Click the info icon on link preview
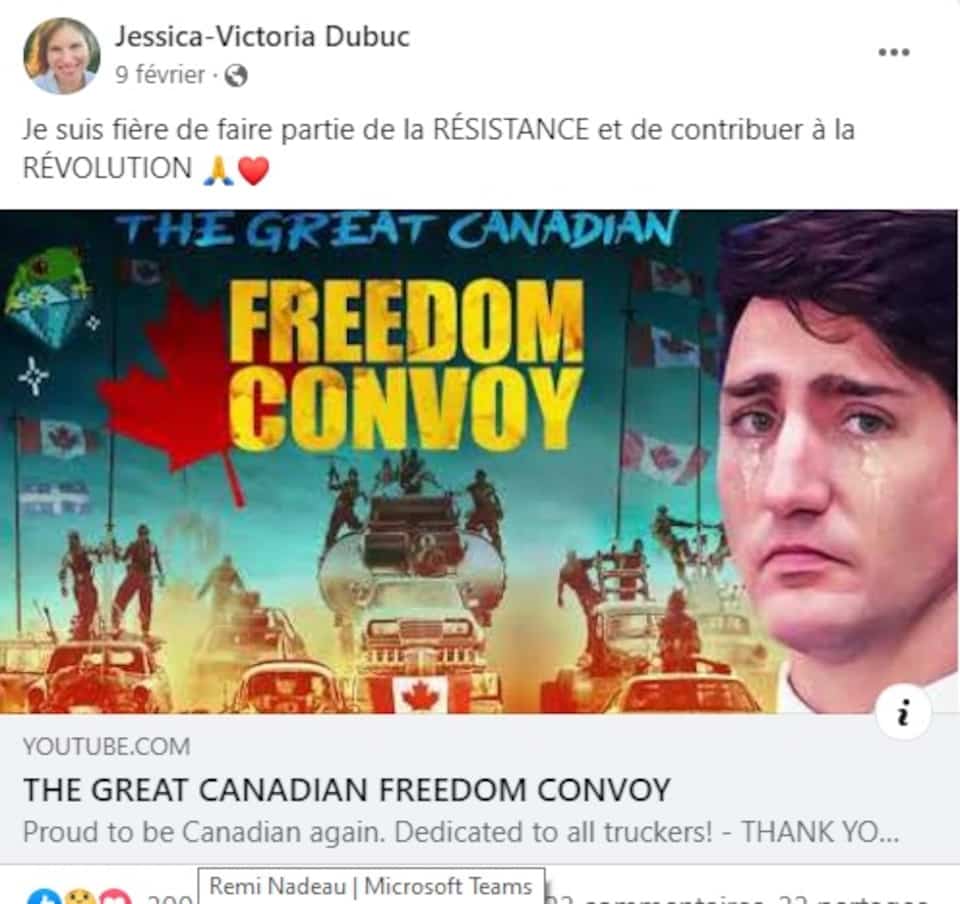 tap(902, 712)
